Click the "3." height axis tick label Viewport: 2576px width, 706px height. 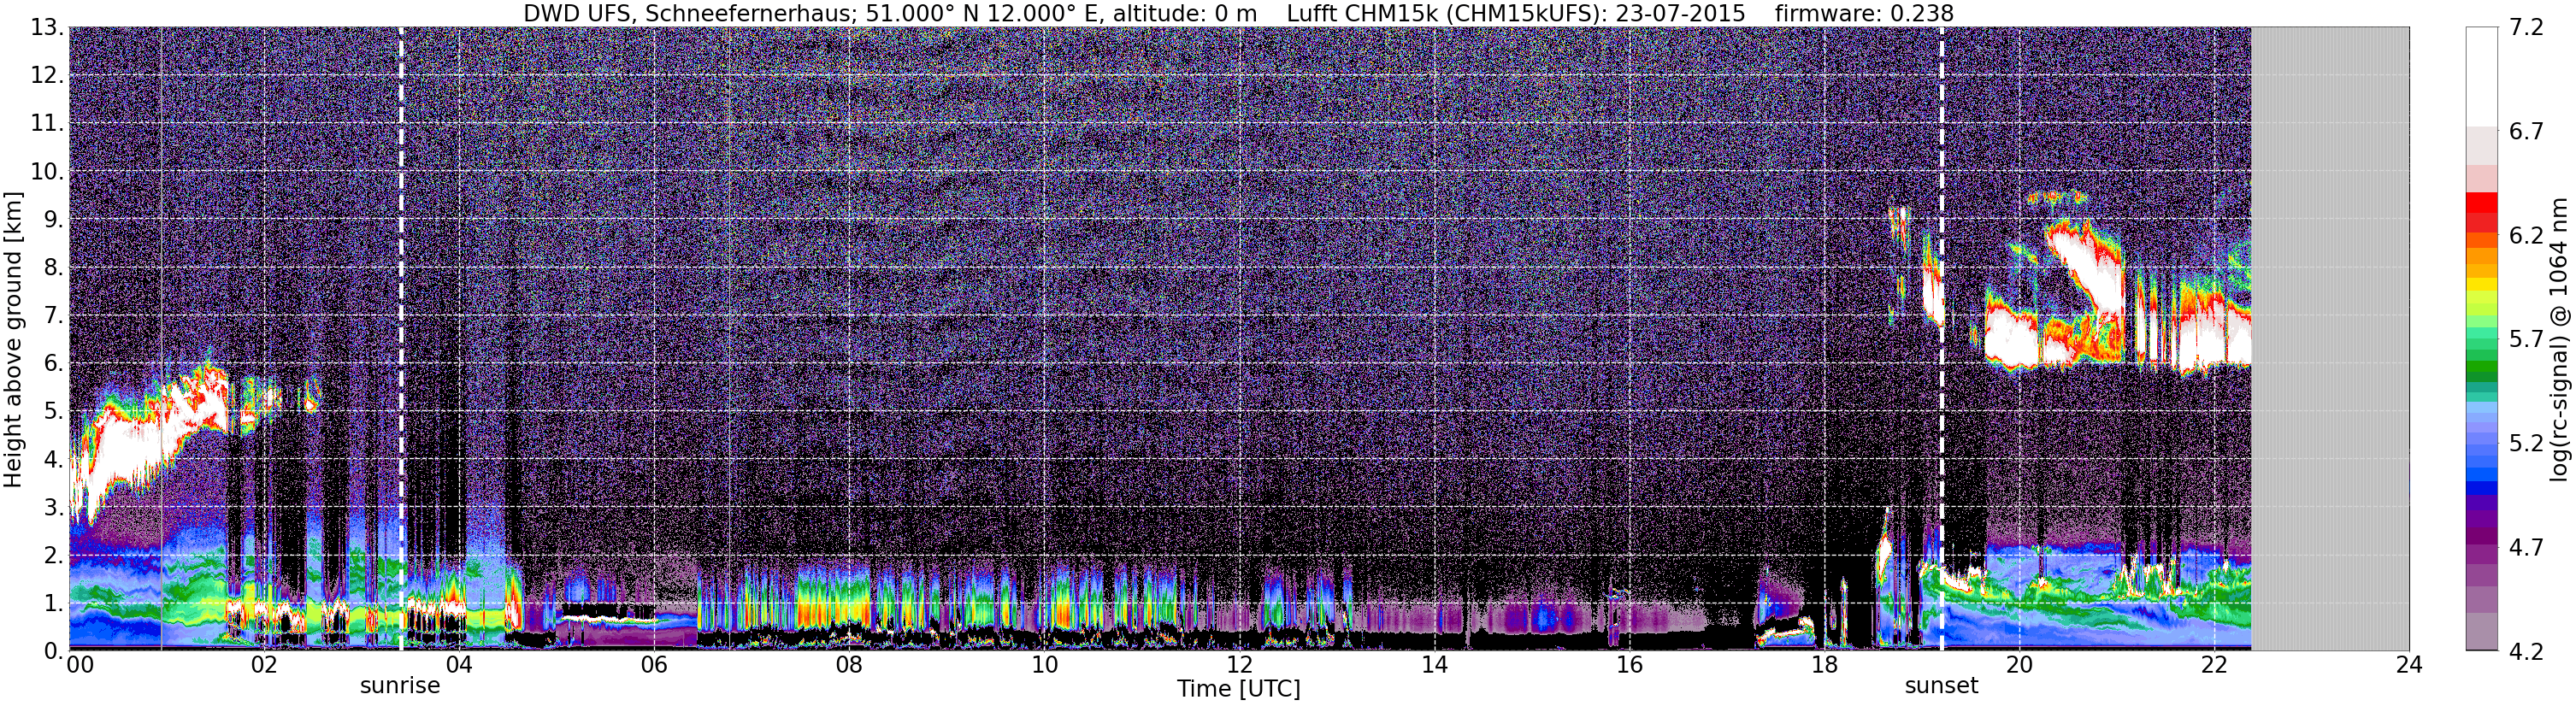point(53,508)
